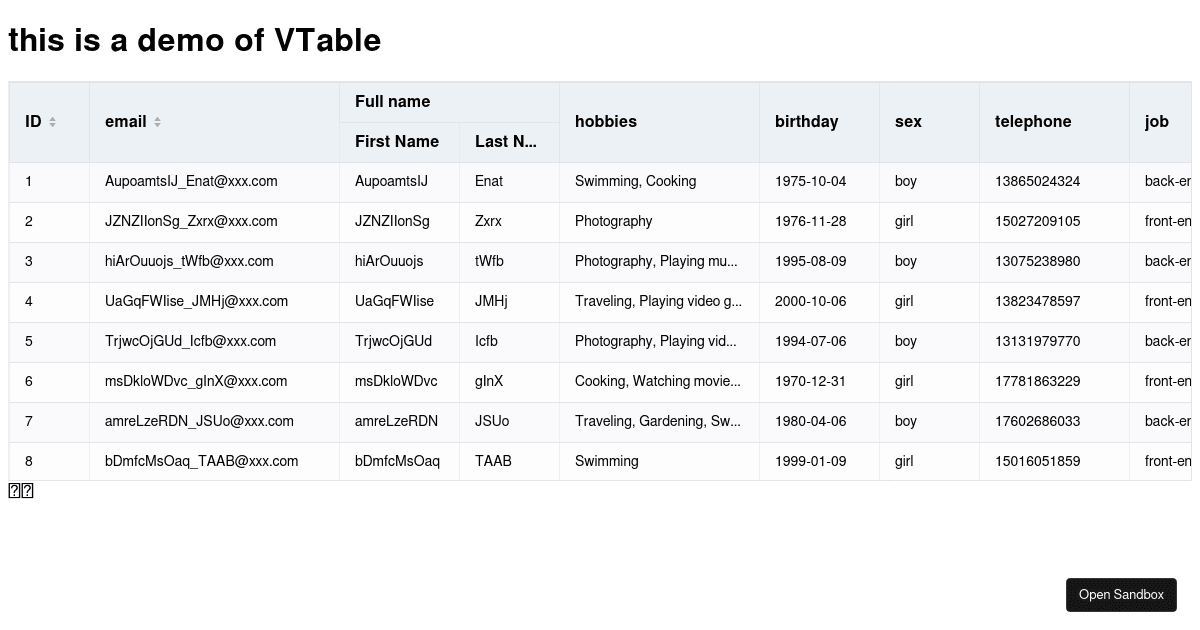This screenshot has height=630, width=1200.
Task: Click the first glyph icon below the table
Action: pyautogui.click(x=12, y=490)
